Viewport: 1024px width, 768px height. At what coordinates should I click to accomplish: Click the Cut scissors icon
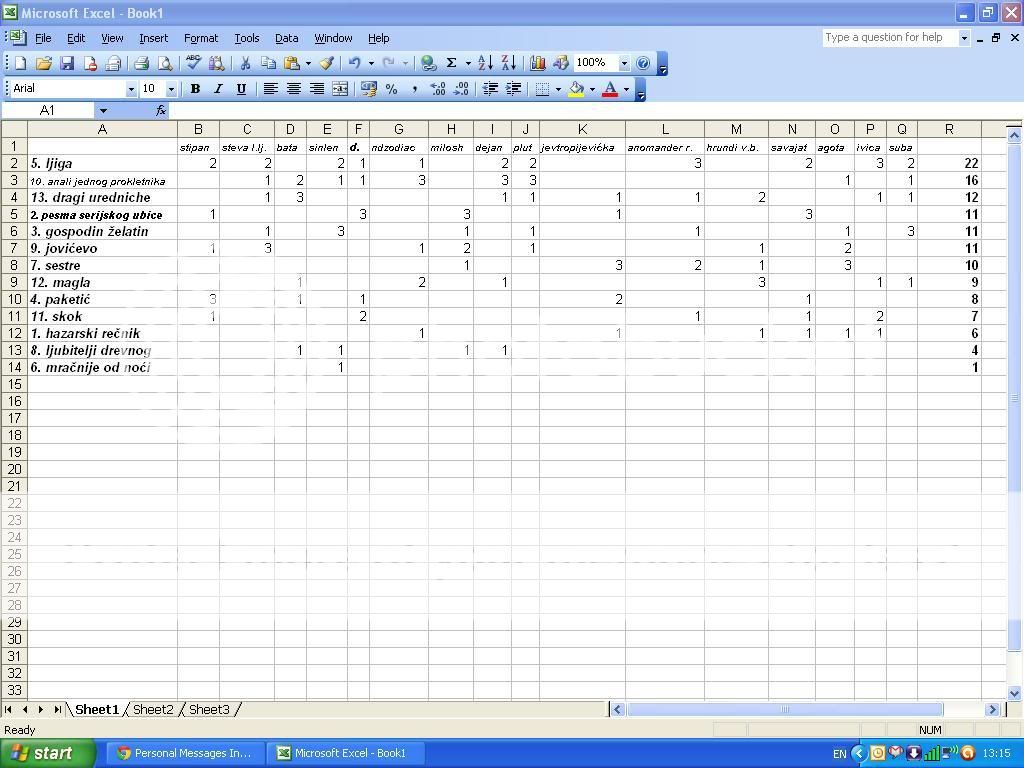click(244, 63)
